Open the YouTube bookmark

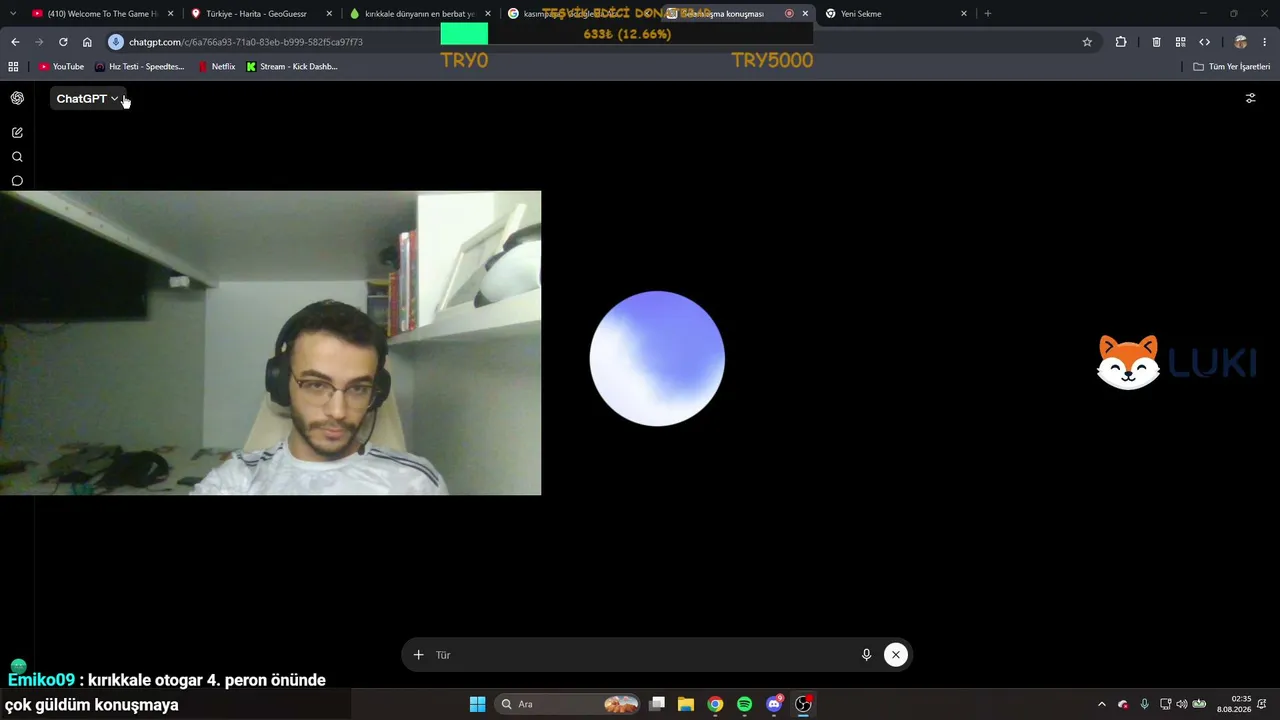tap(61, 67)
